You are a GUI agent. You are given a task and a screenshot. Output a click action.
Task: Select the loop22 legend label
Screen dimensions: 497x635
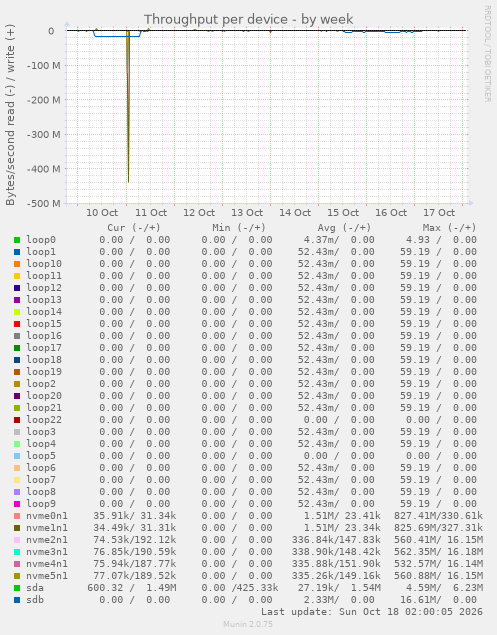point(44,420)
